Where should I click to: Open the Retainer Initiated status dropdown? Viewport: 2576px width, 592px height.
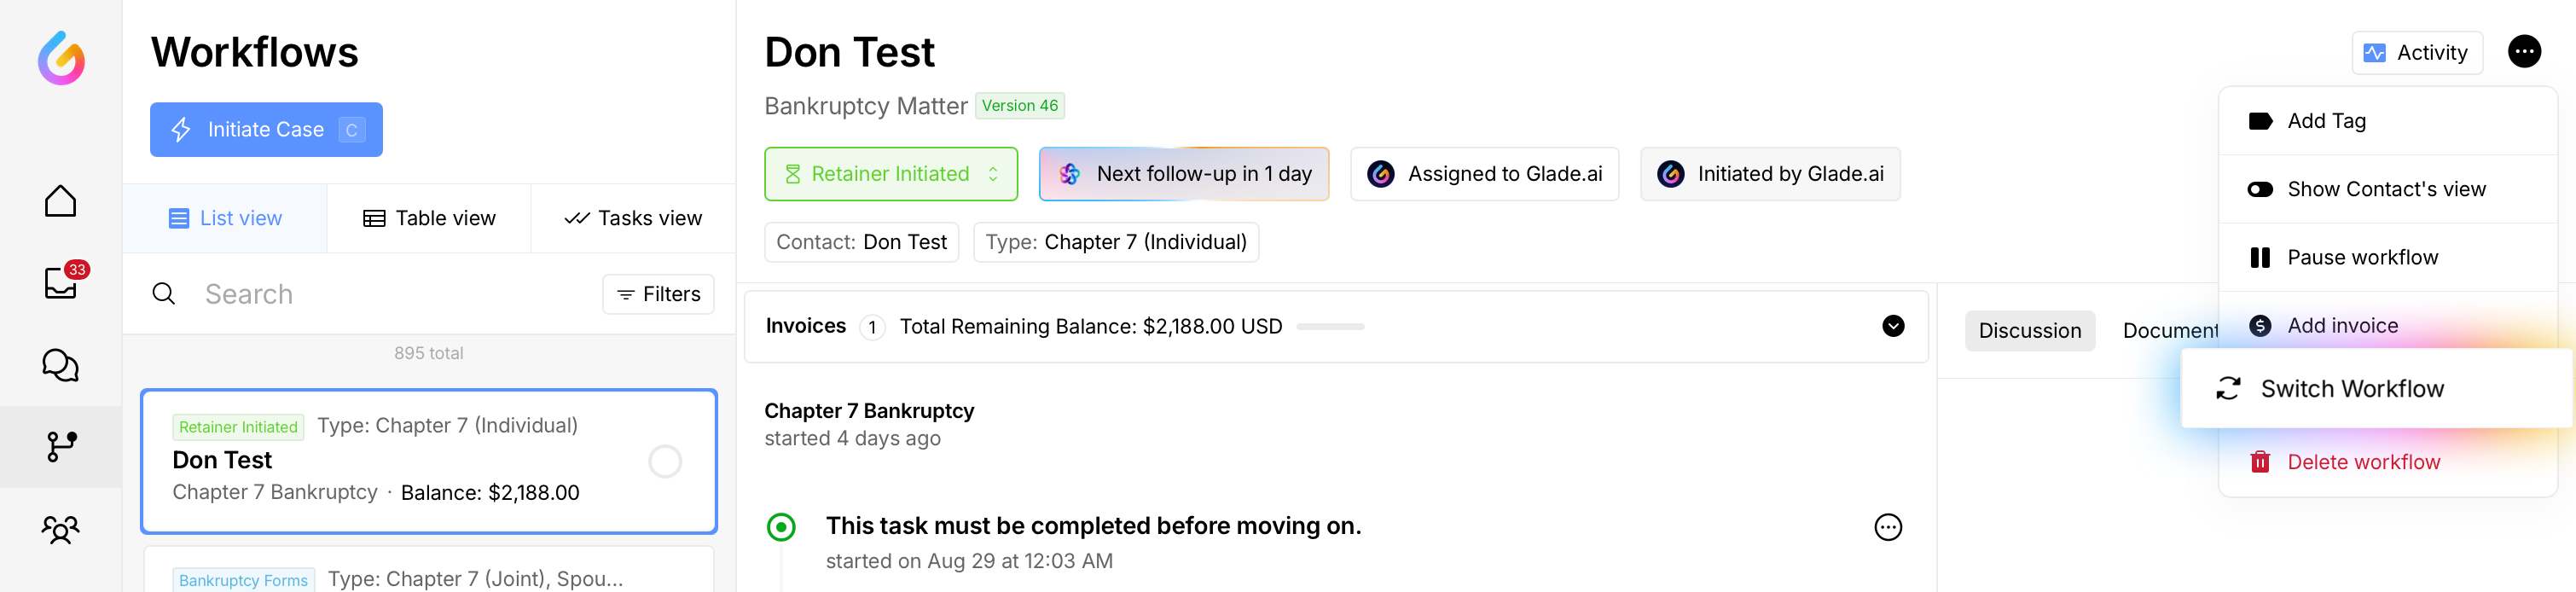[x=890, y=174]
